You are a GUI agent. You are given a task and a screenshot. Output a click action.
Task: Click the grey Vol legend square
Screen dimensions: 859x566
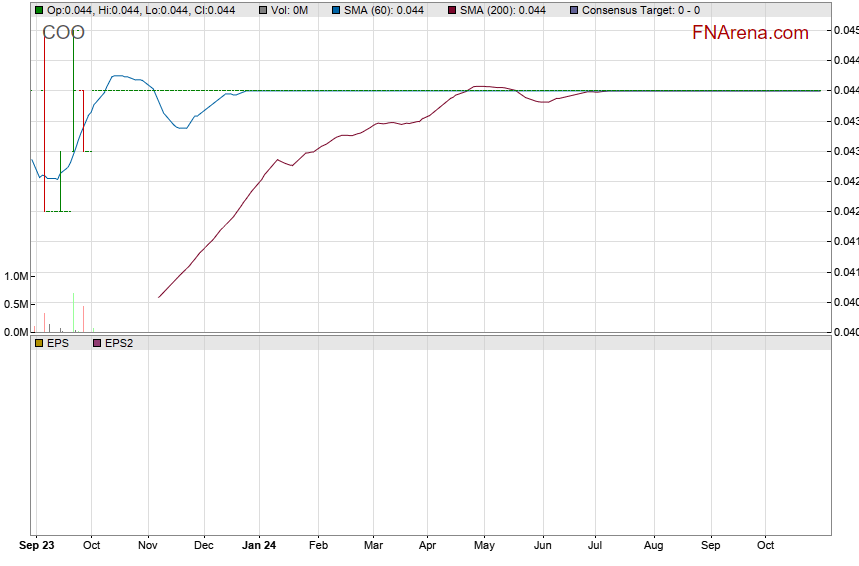point(262,10)
